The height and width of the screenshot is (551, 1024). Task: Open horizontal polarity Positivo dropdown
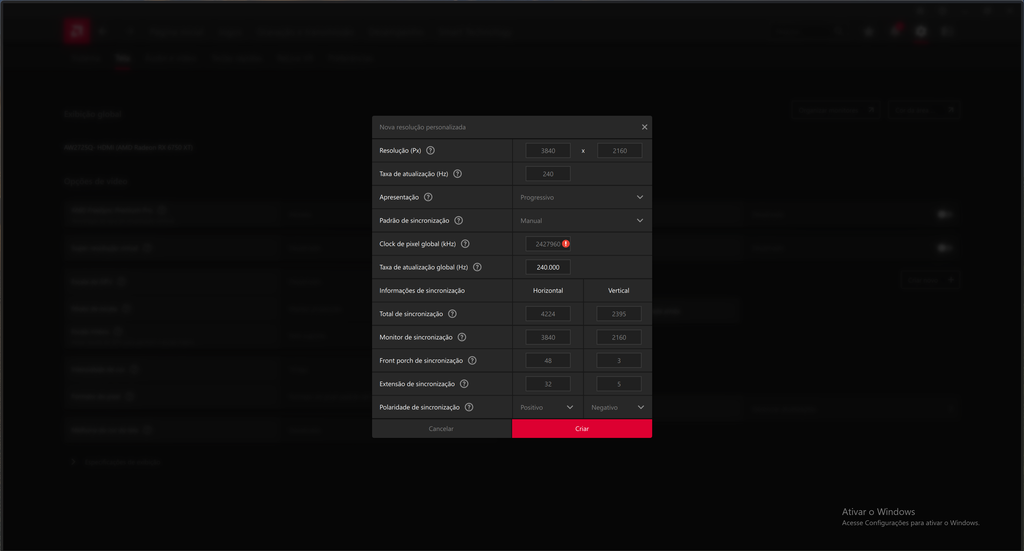click(546, 407)
